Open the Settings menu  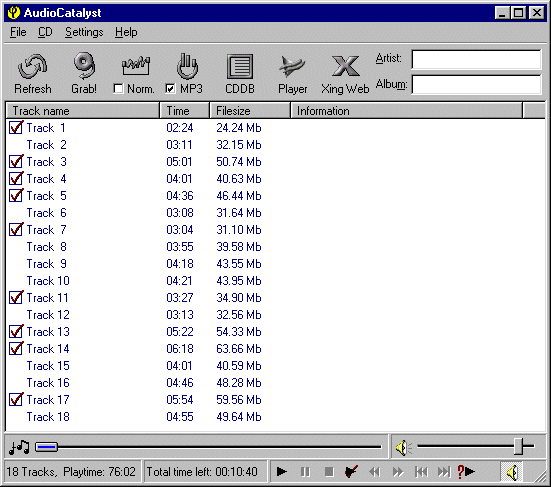point(84,32)
